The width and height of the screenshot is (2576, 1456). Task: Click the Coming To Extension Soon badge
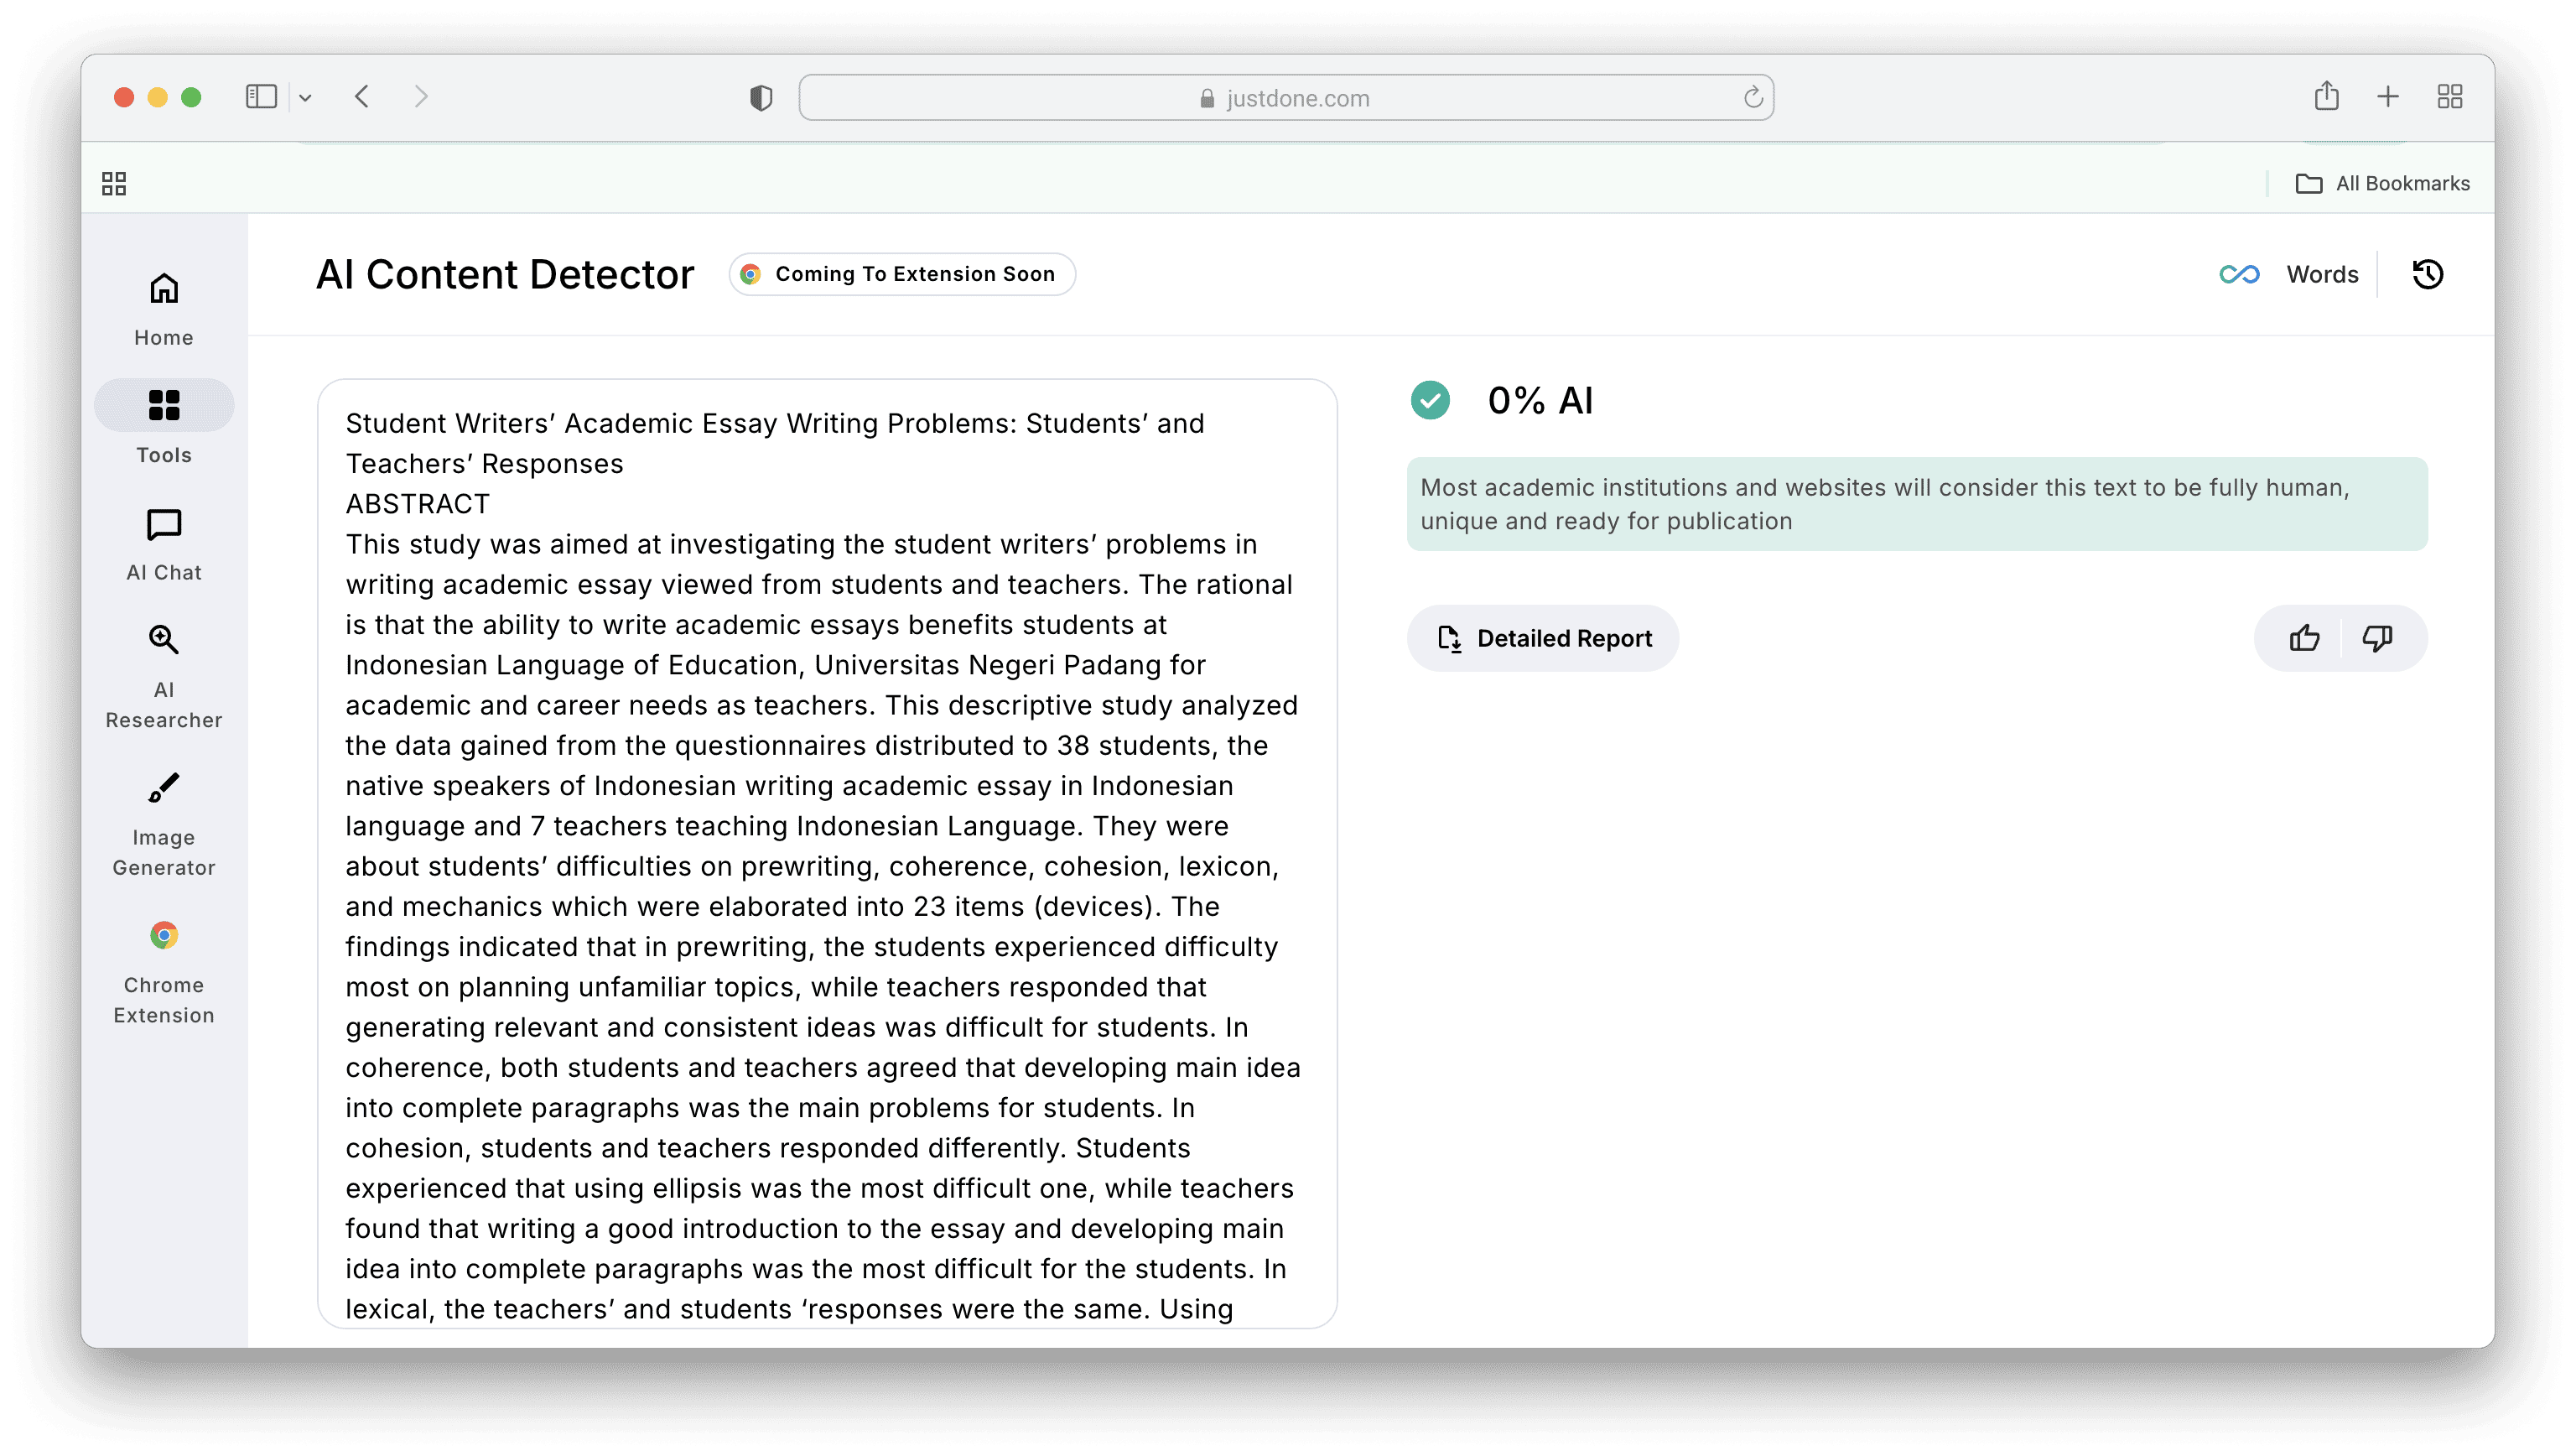[x=902, y=274]
